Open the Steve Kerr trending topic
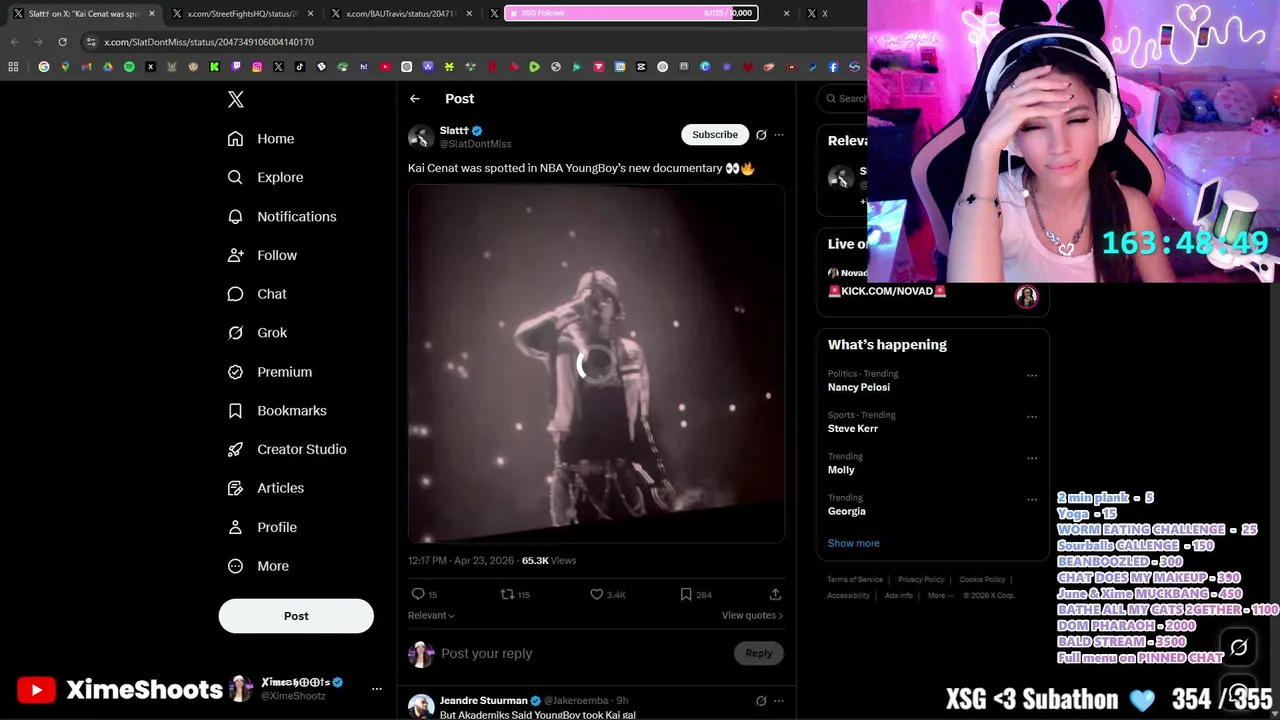 tap(853, 428)
